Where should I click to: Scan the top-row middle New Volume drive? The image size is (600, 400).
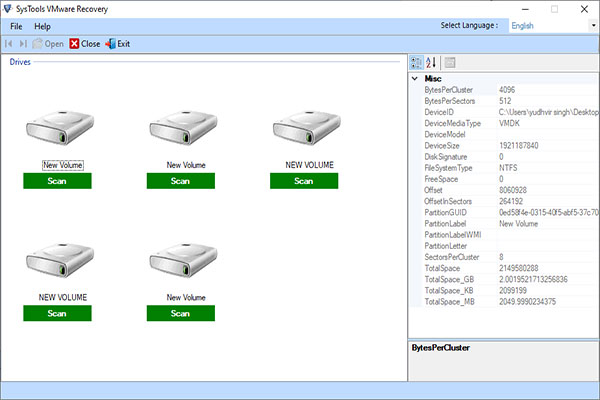pyautogui.click(x=181, y=181)
